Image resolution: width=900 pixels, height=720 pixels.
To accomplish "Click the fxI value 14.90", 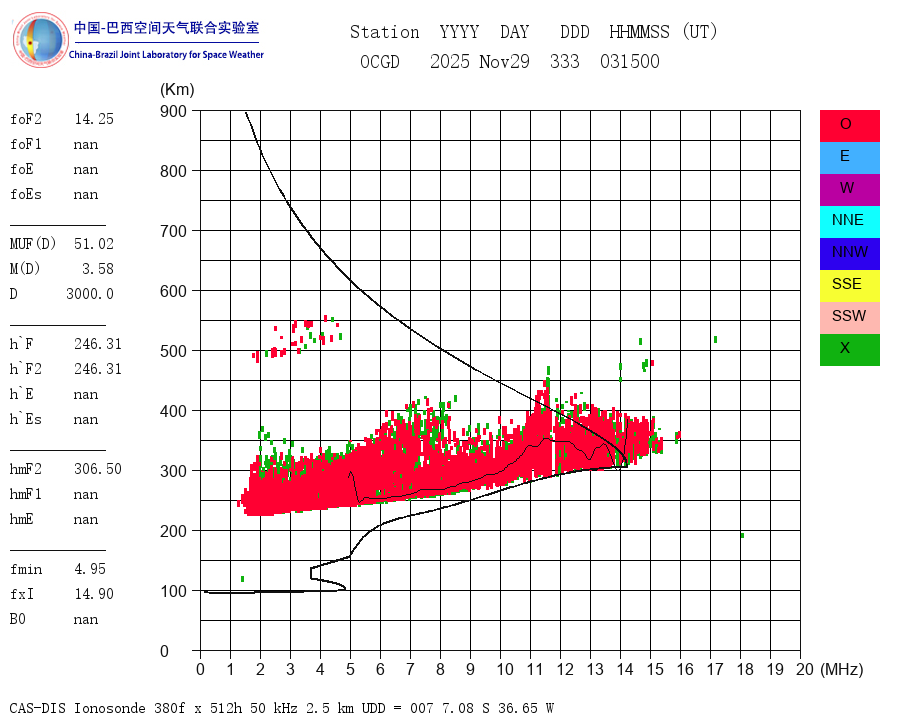I will [x=94, y=594].
